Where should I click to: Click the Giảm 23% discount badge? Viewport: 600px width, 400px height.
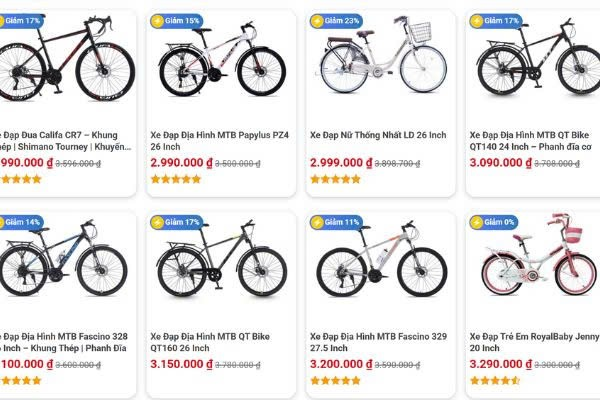click(x=336, y=20)
